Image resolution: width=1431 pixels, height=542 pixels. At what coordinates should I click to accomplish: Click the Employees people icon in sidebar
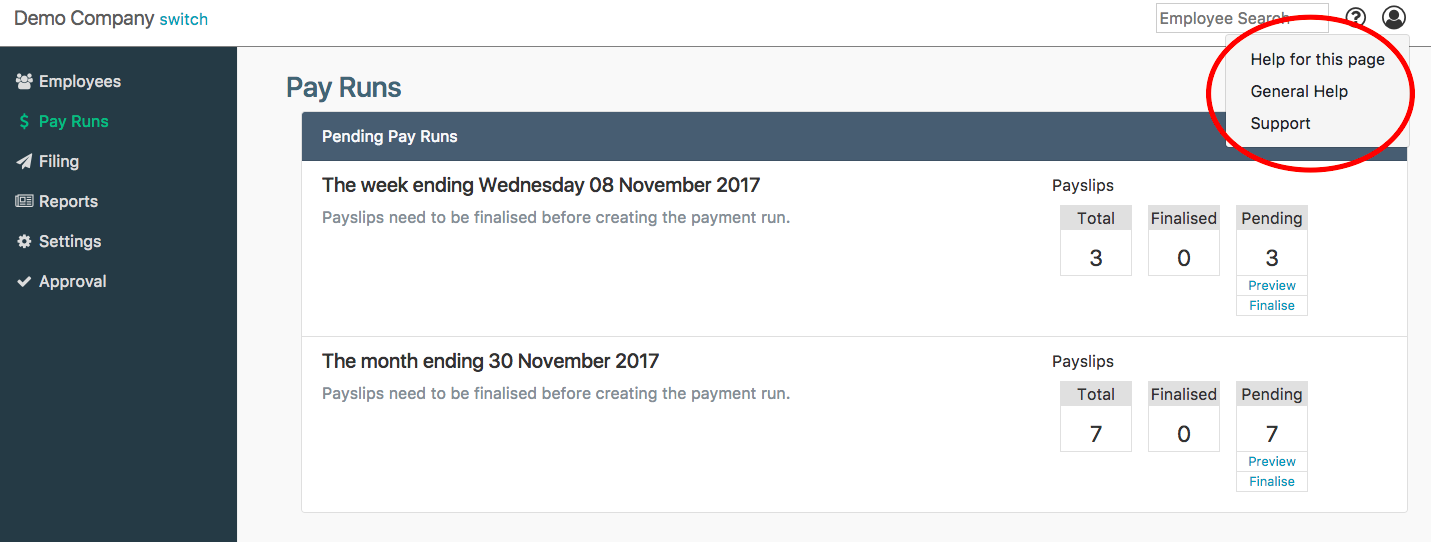pyautogui.click(x=25, y=82)
